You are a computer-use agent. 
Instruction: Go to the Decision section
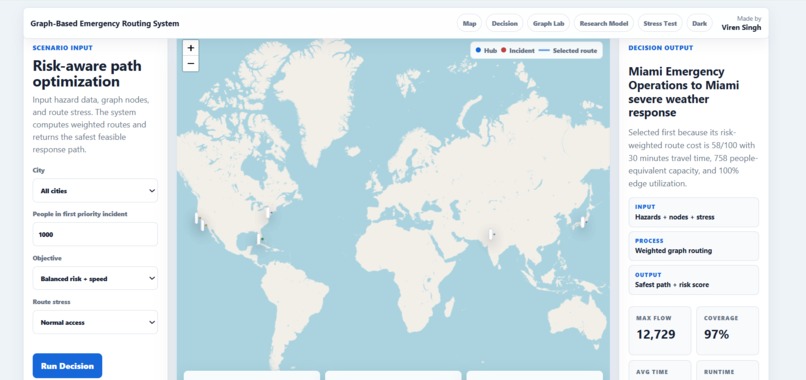point(504,24)
